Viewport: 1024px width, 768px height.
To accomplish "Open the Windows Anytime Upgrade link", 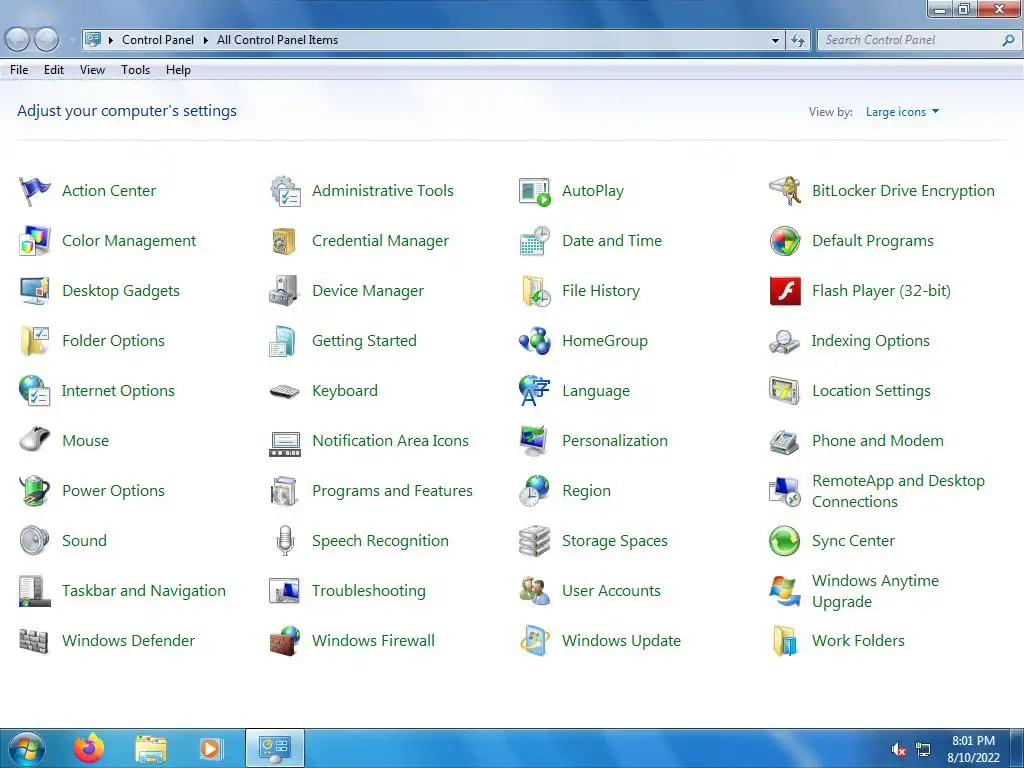I will coord(875,591).
